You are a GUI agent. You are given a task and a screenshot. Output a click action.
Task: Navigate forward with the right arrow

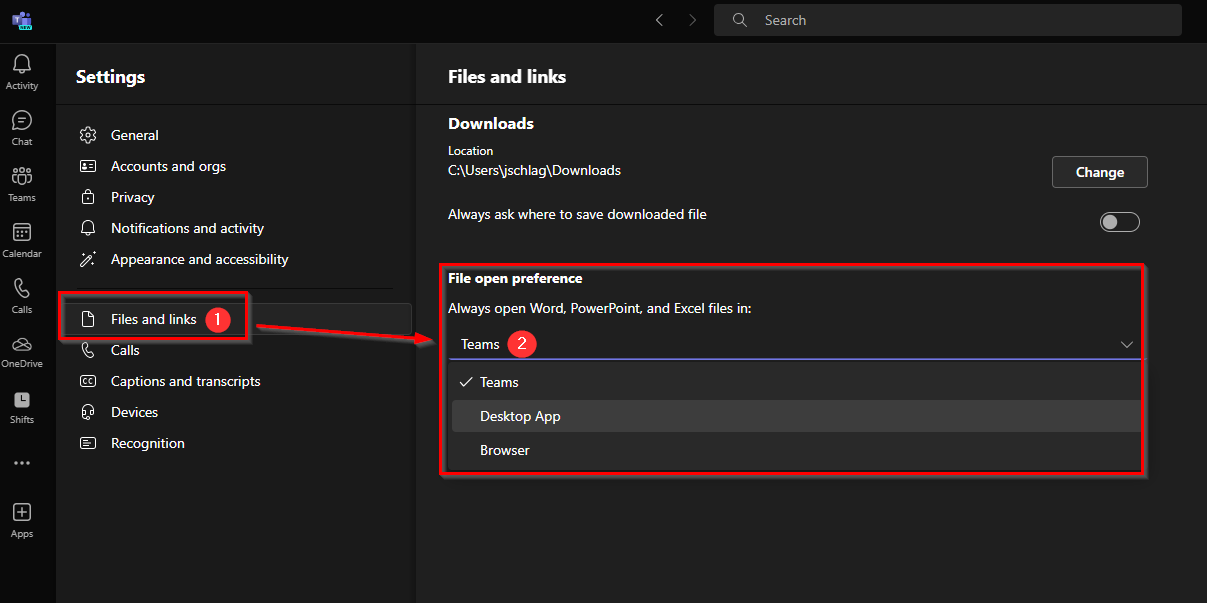pos(692,20)
